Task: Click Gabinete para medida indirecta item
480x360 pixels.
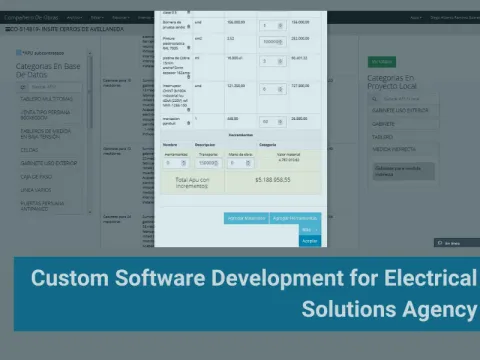Action: point(404,171)
